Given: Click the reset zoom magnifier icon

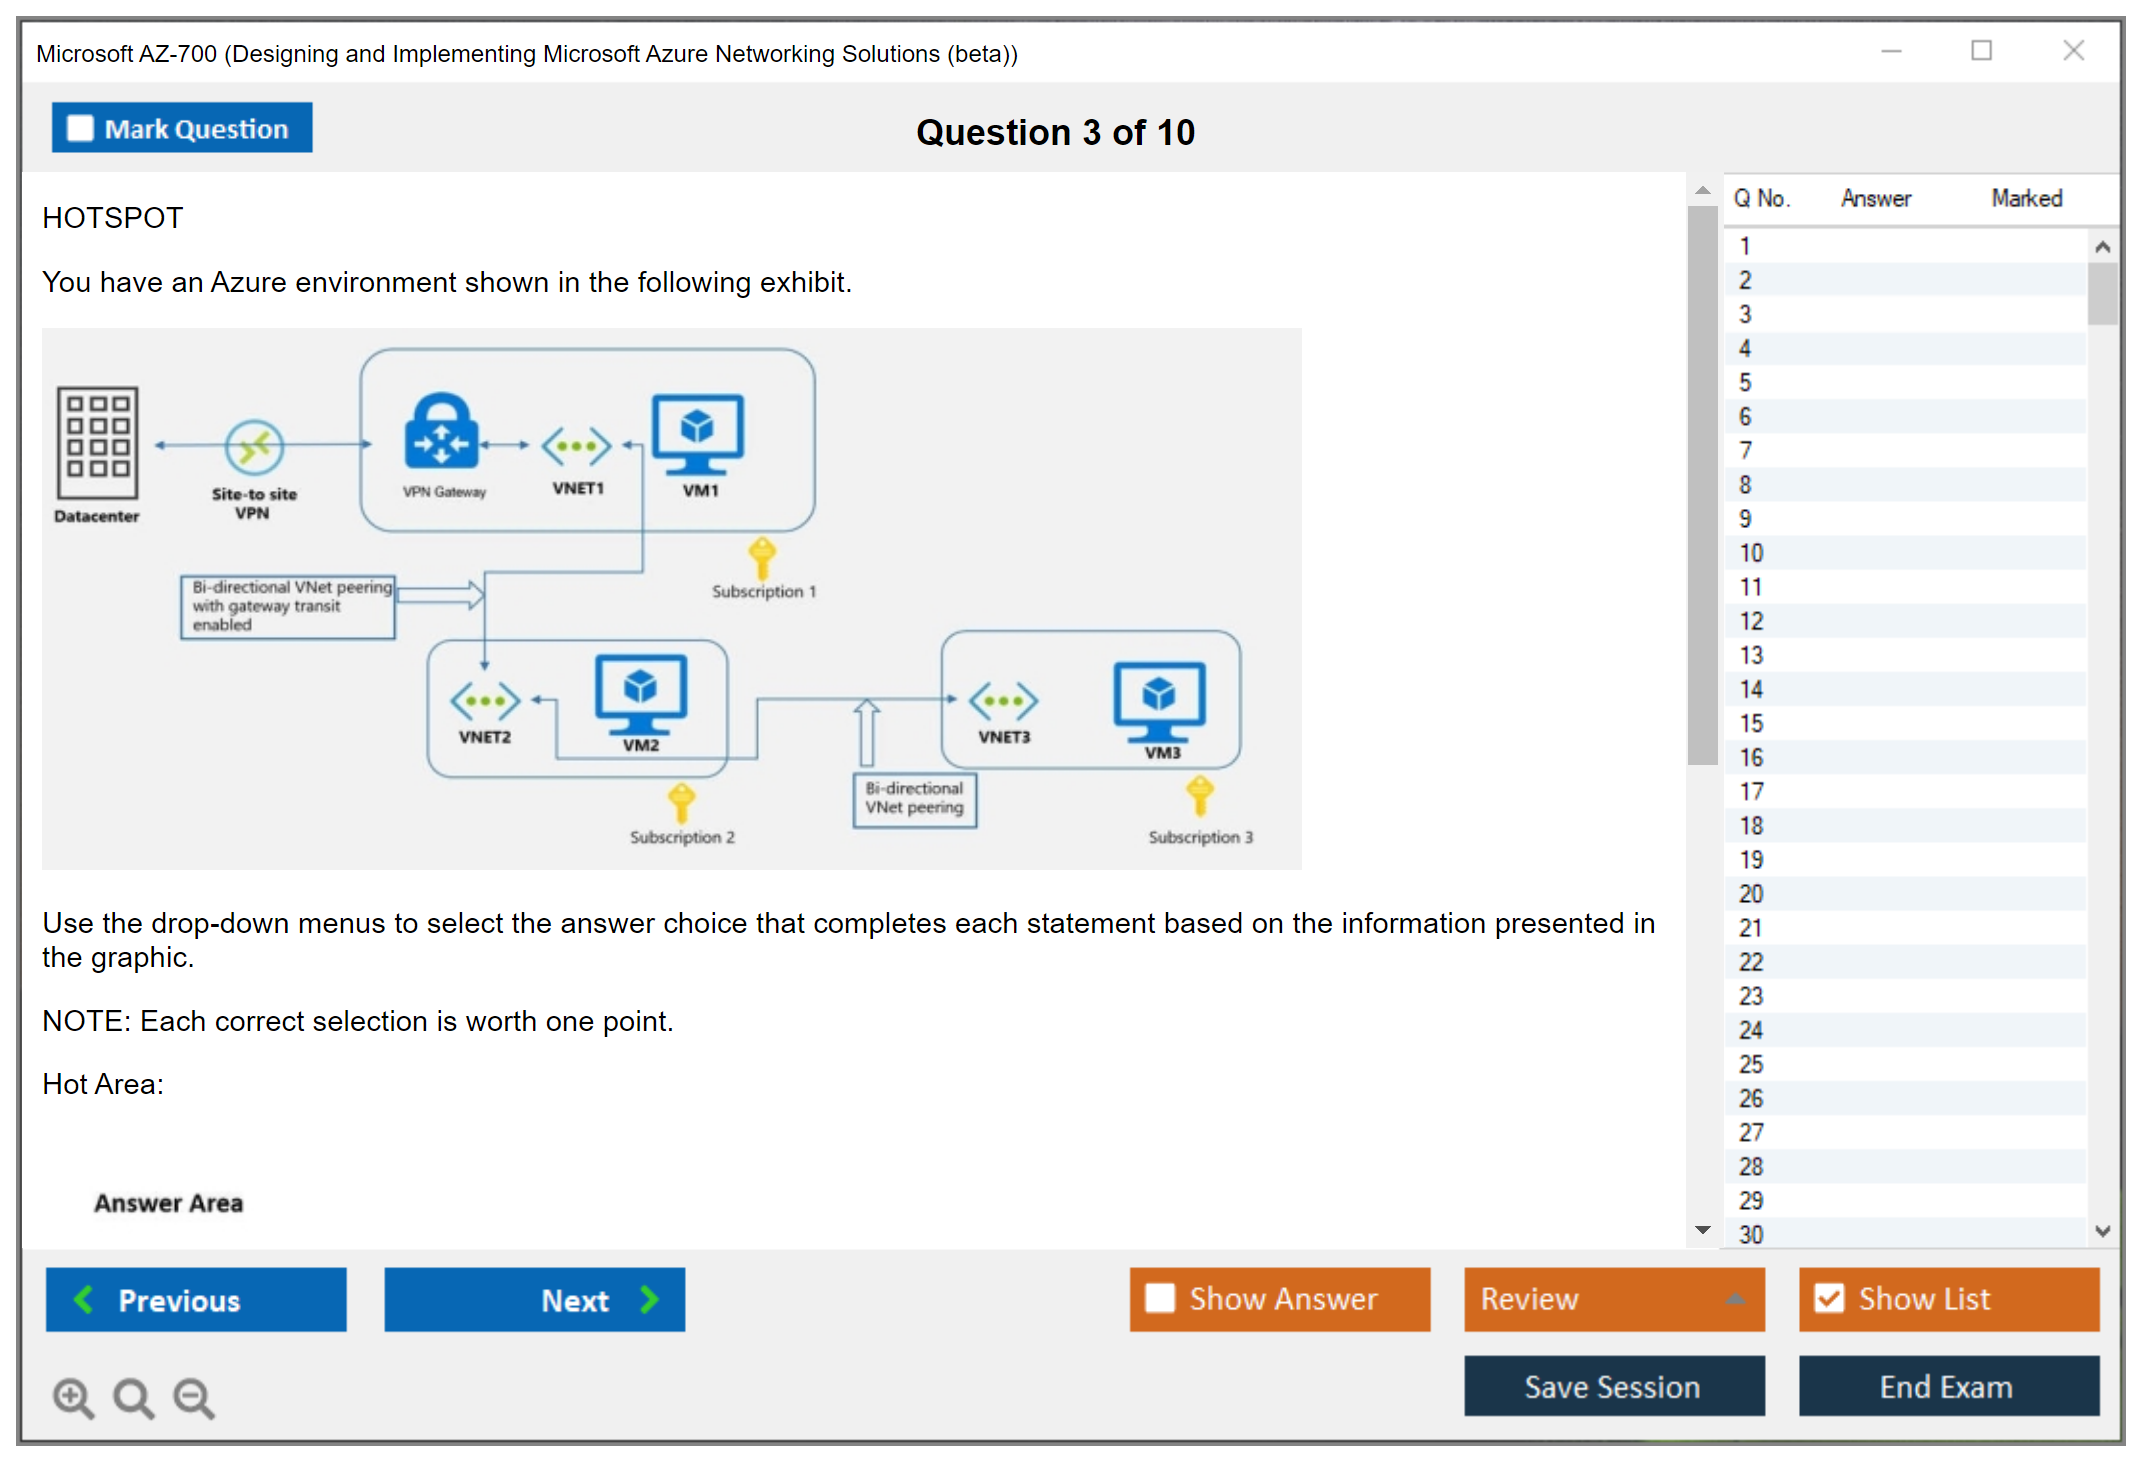Looking at the screenshot, I should pos(133,1397).
